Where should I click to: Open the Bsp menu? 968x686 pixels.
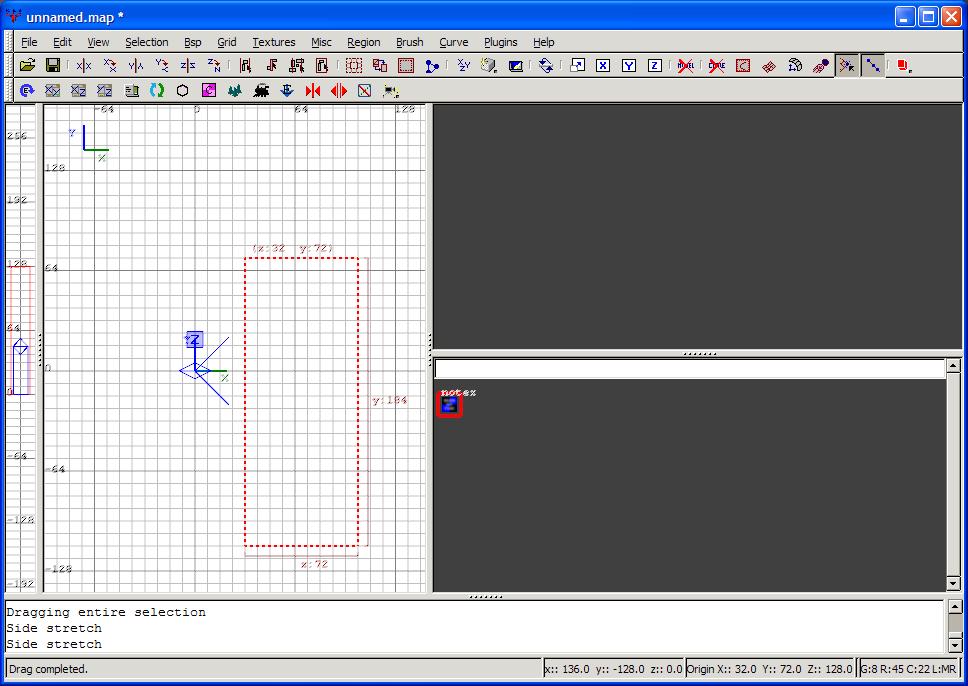[193, 42]
